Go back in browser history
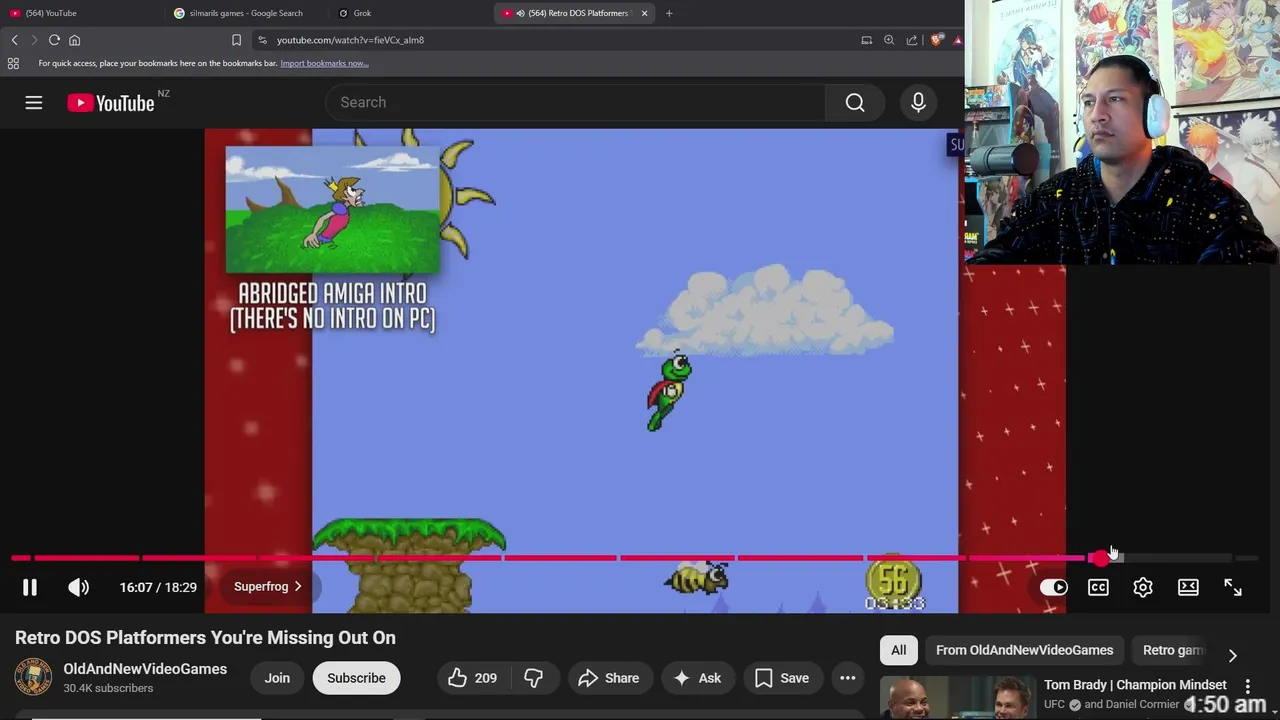The image size is (1280, 720). pos(14,40)
